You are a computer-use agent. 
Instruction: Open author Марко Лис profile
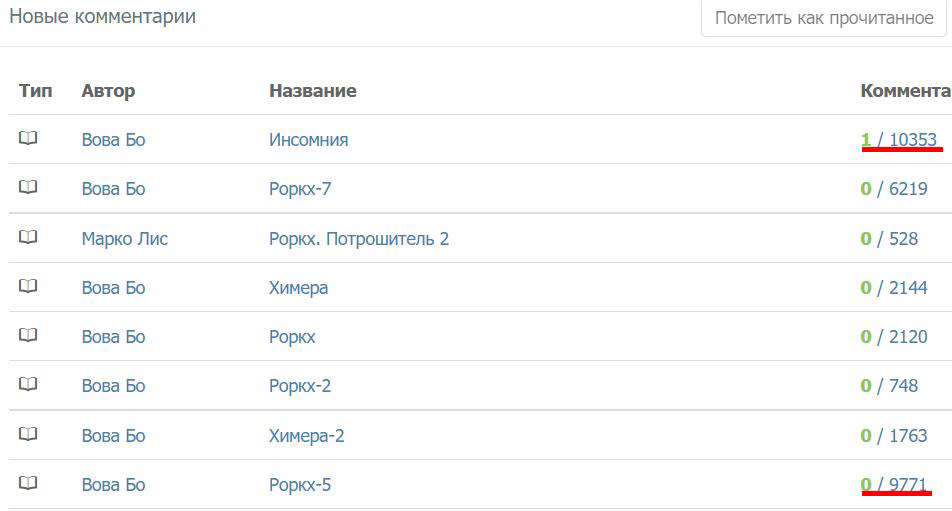point(124,239)
